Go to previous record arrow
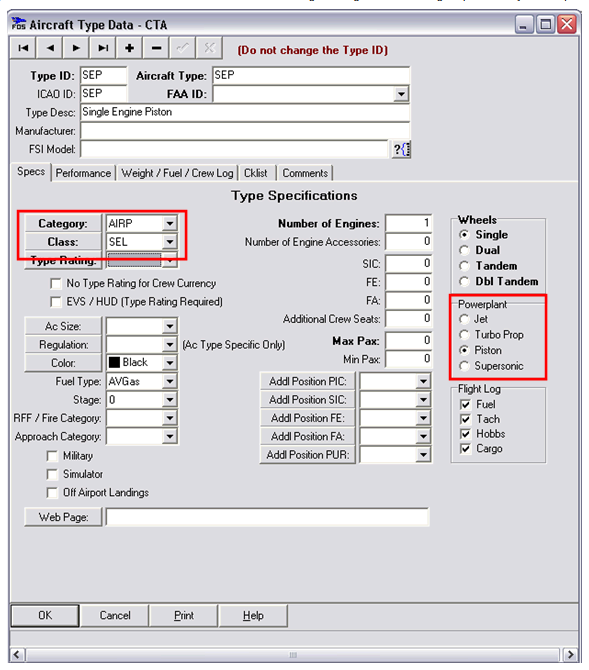The height and width of the screenshot is (670, 589). 50,48
